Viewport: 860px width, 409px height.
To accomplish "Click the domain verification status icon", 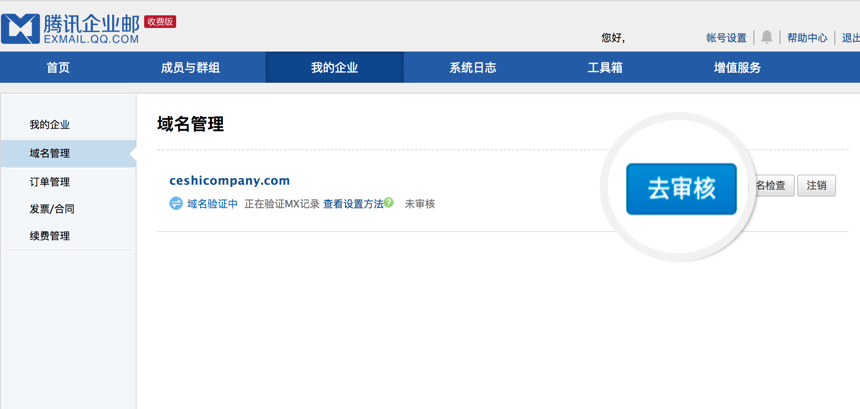I will click(176, 203).
